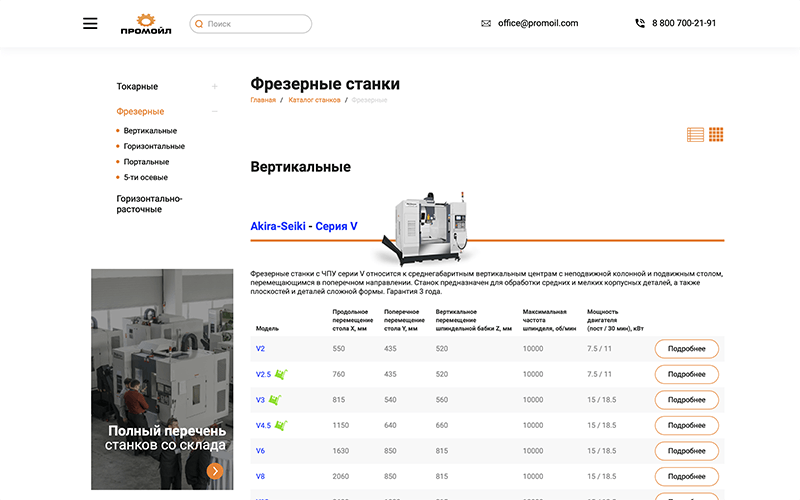Open Токарные category
The height and width of the screenshot is (500, 800).
tap(137, 87)
